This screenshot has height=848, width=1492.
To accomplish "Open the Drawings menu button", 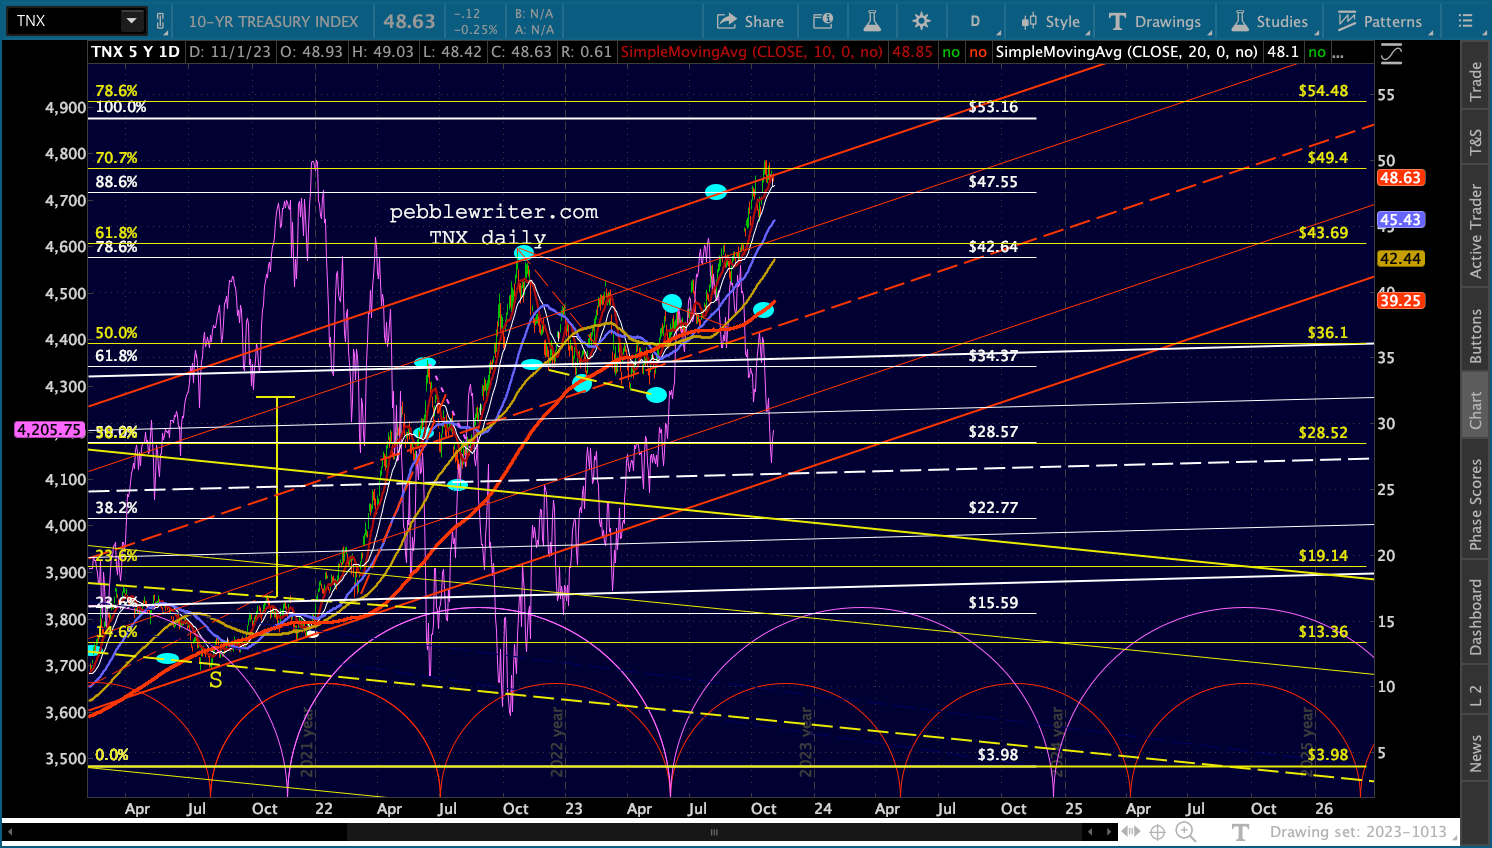I will [x=1155, y=21].
